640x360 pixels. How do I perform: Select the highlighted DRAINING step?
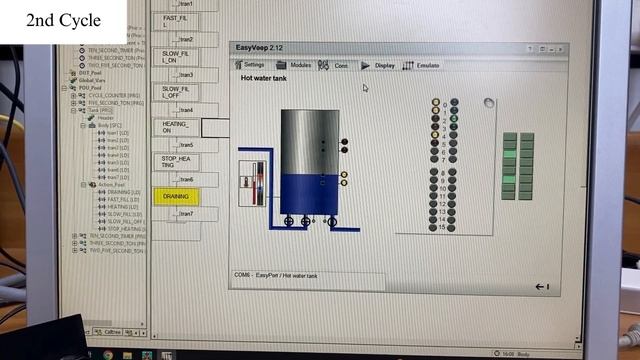pos(176,197)
